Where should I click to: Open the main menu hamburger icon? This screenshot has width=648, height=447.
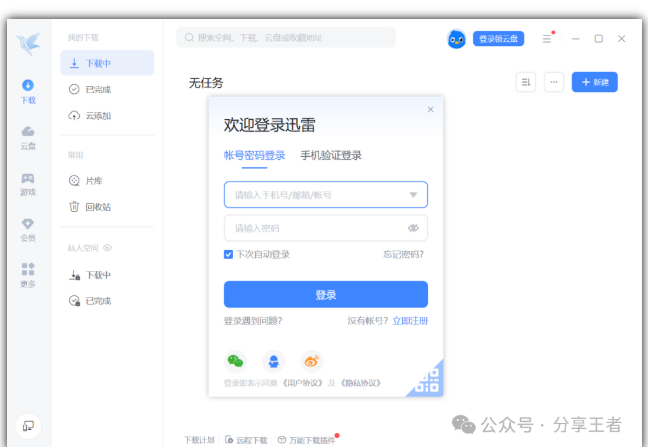coord(547,39)
